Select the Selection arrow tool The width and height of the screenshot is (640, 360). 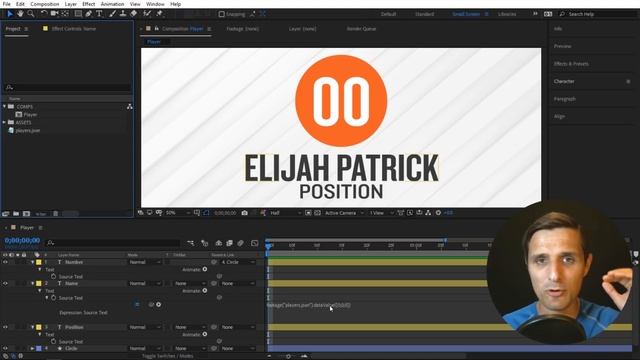10,14
